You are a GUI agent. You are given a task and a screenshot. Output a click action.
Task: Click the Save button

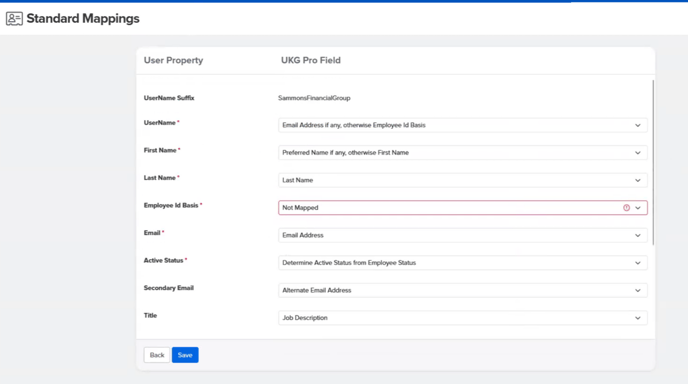(185, 355)
